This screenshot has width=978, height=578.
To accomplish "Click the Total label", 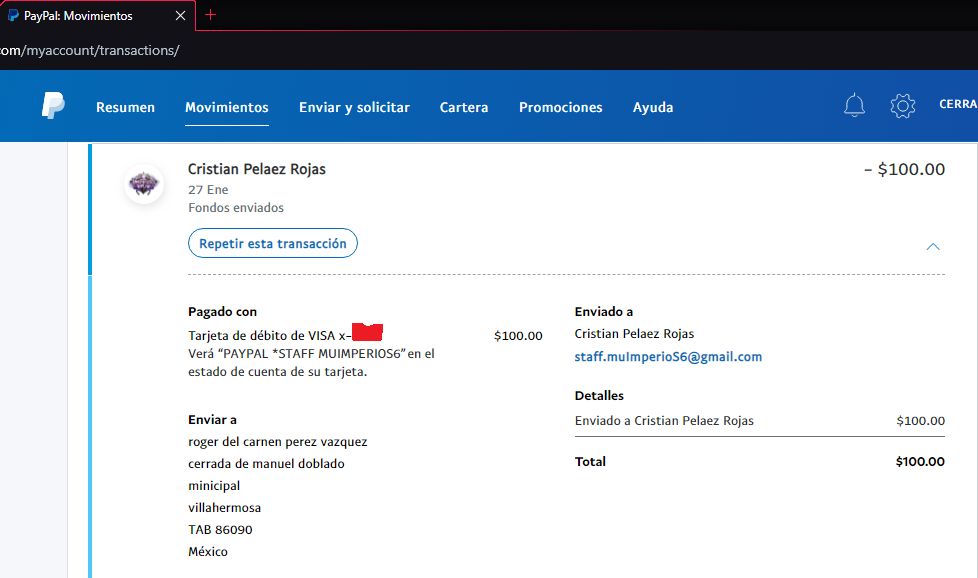I will (x=590, y=461).
